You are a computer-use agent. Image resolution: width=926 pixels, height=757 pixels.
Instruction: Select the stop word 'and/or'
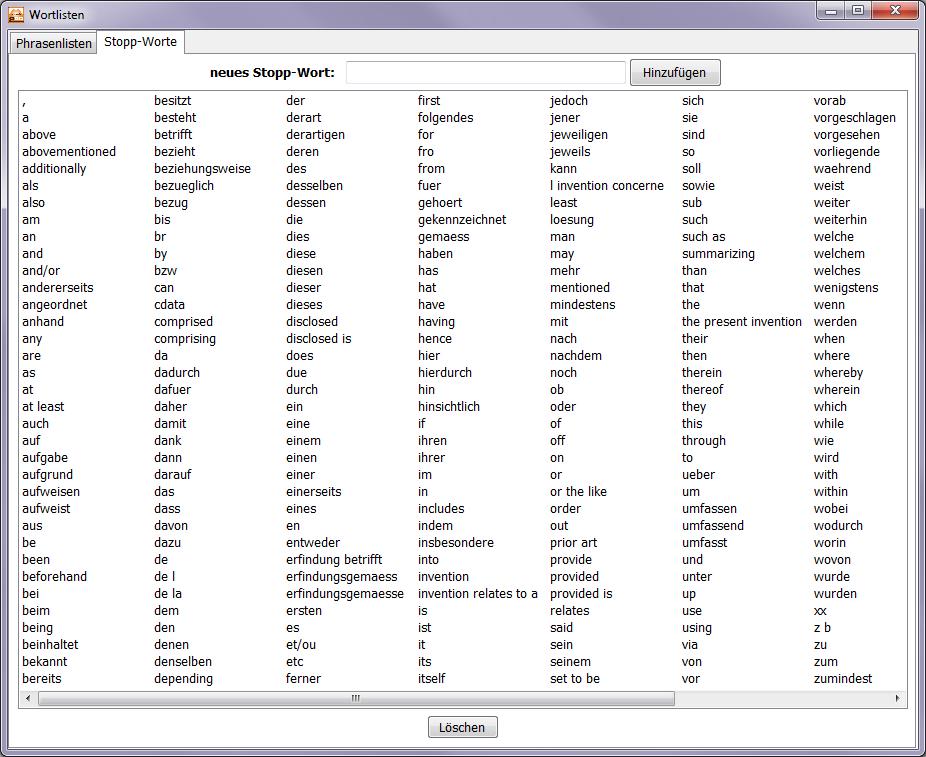(41, 271)
